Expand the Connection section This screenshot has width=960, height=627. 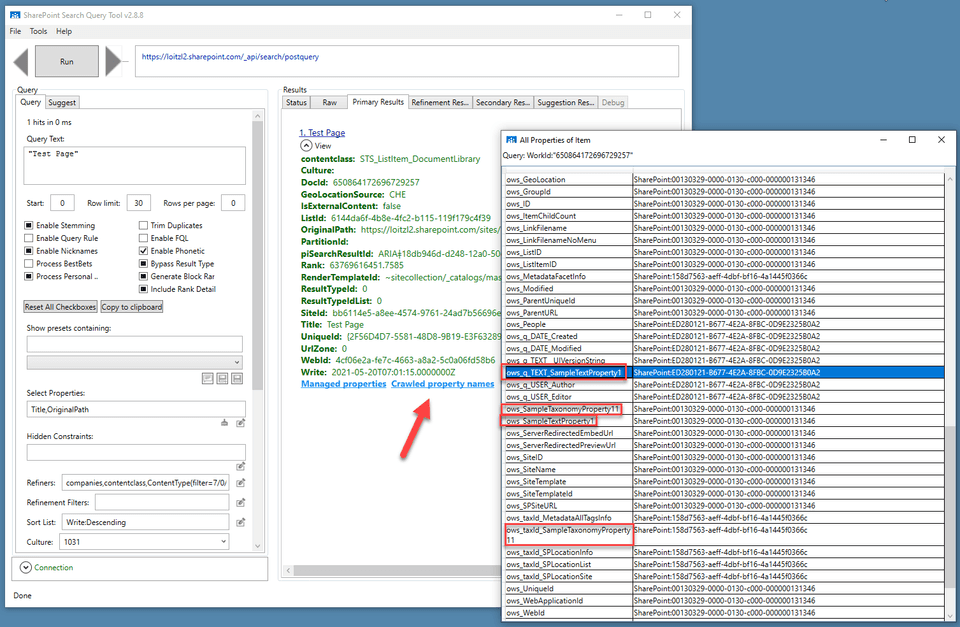point(25,567)
